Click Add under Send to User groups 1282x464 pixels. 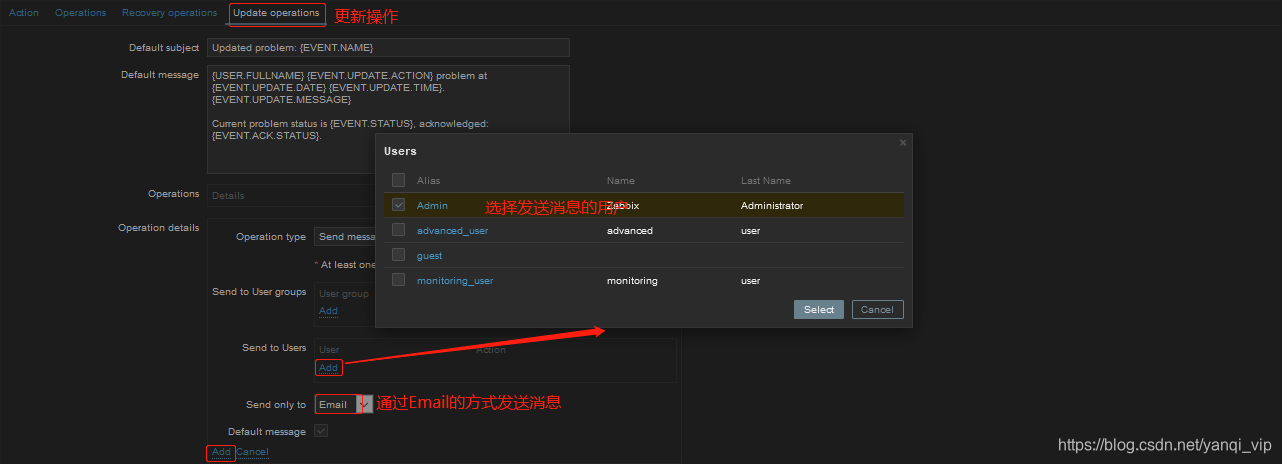click(328, 311)
